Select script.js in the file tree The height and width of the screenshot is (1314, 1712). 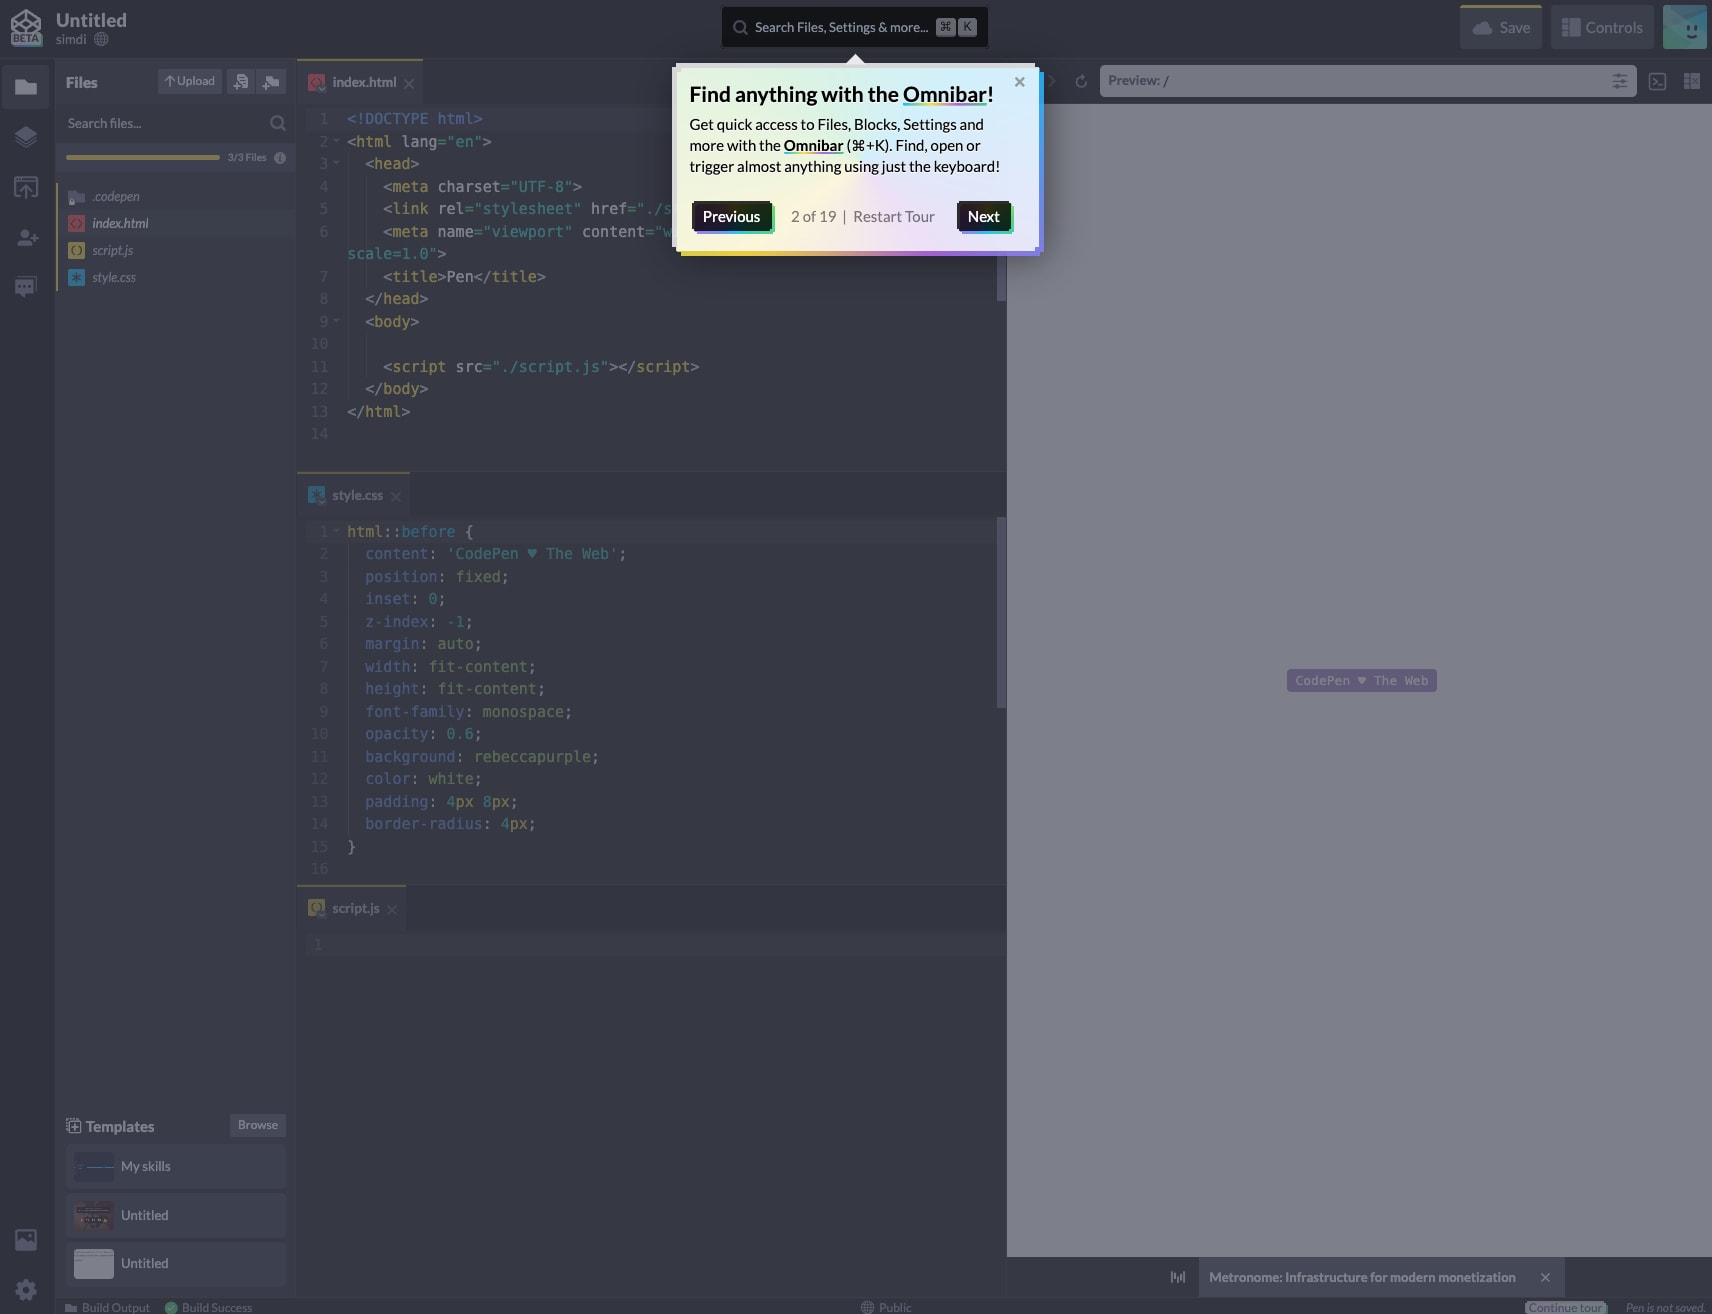pyautogui.click(x=176, y=250)
